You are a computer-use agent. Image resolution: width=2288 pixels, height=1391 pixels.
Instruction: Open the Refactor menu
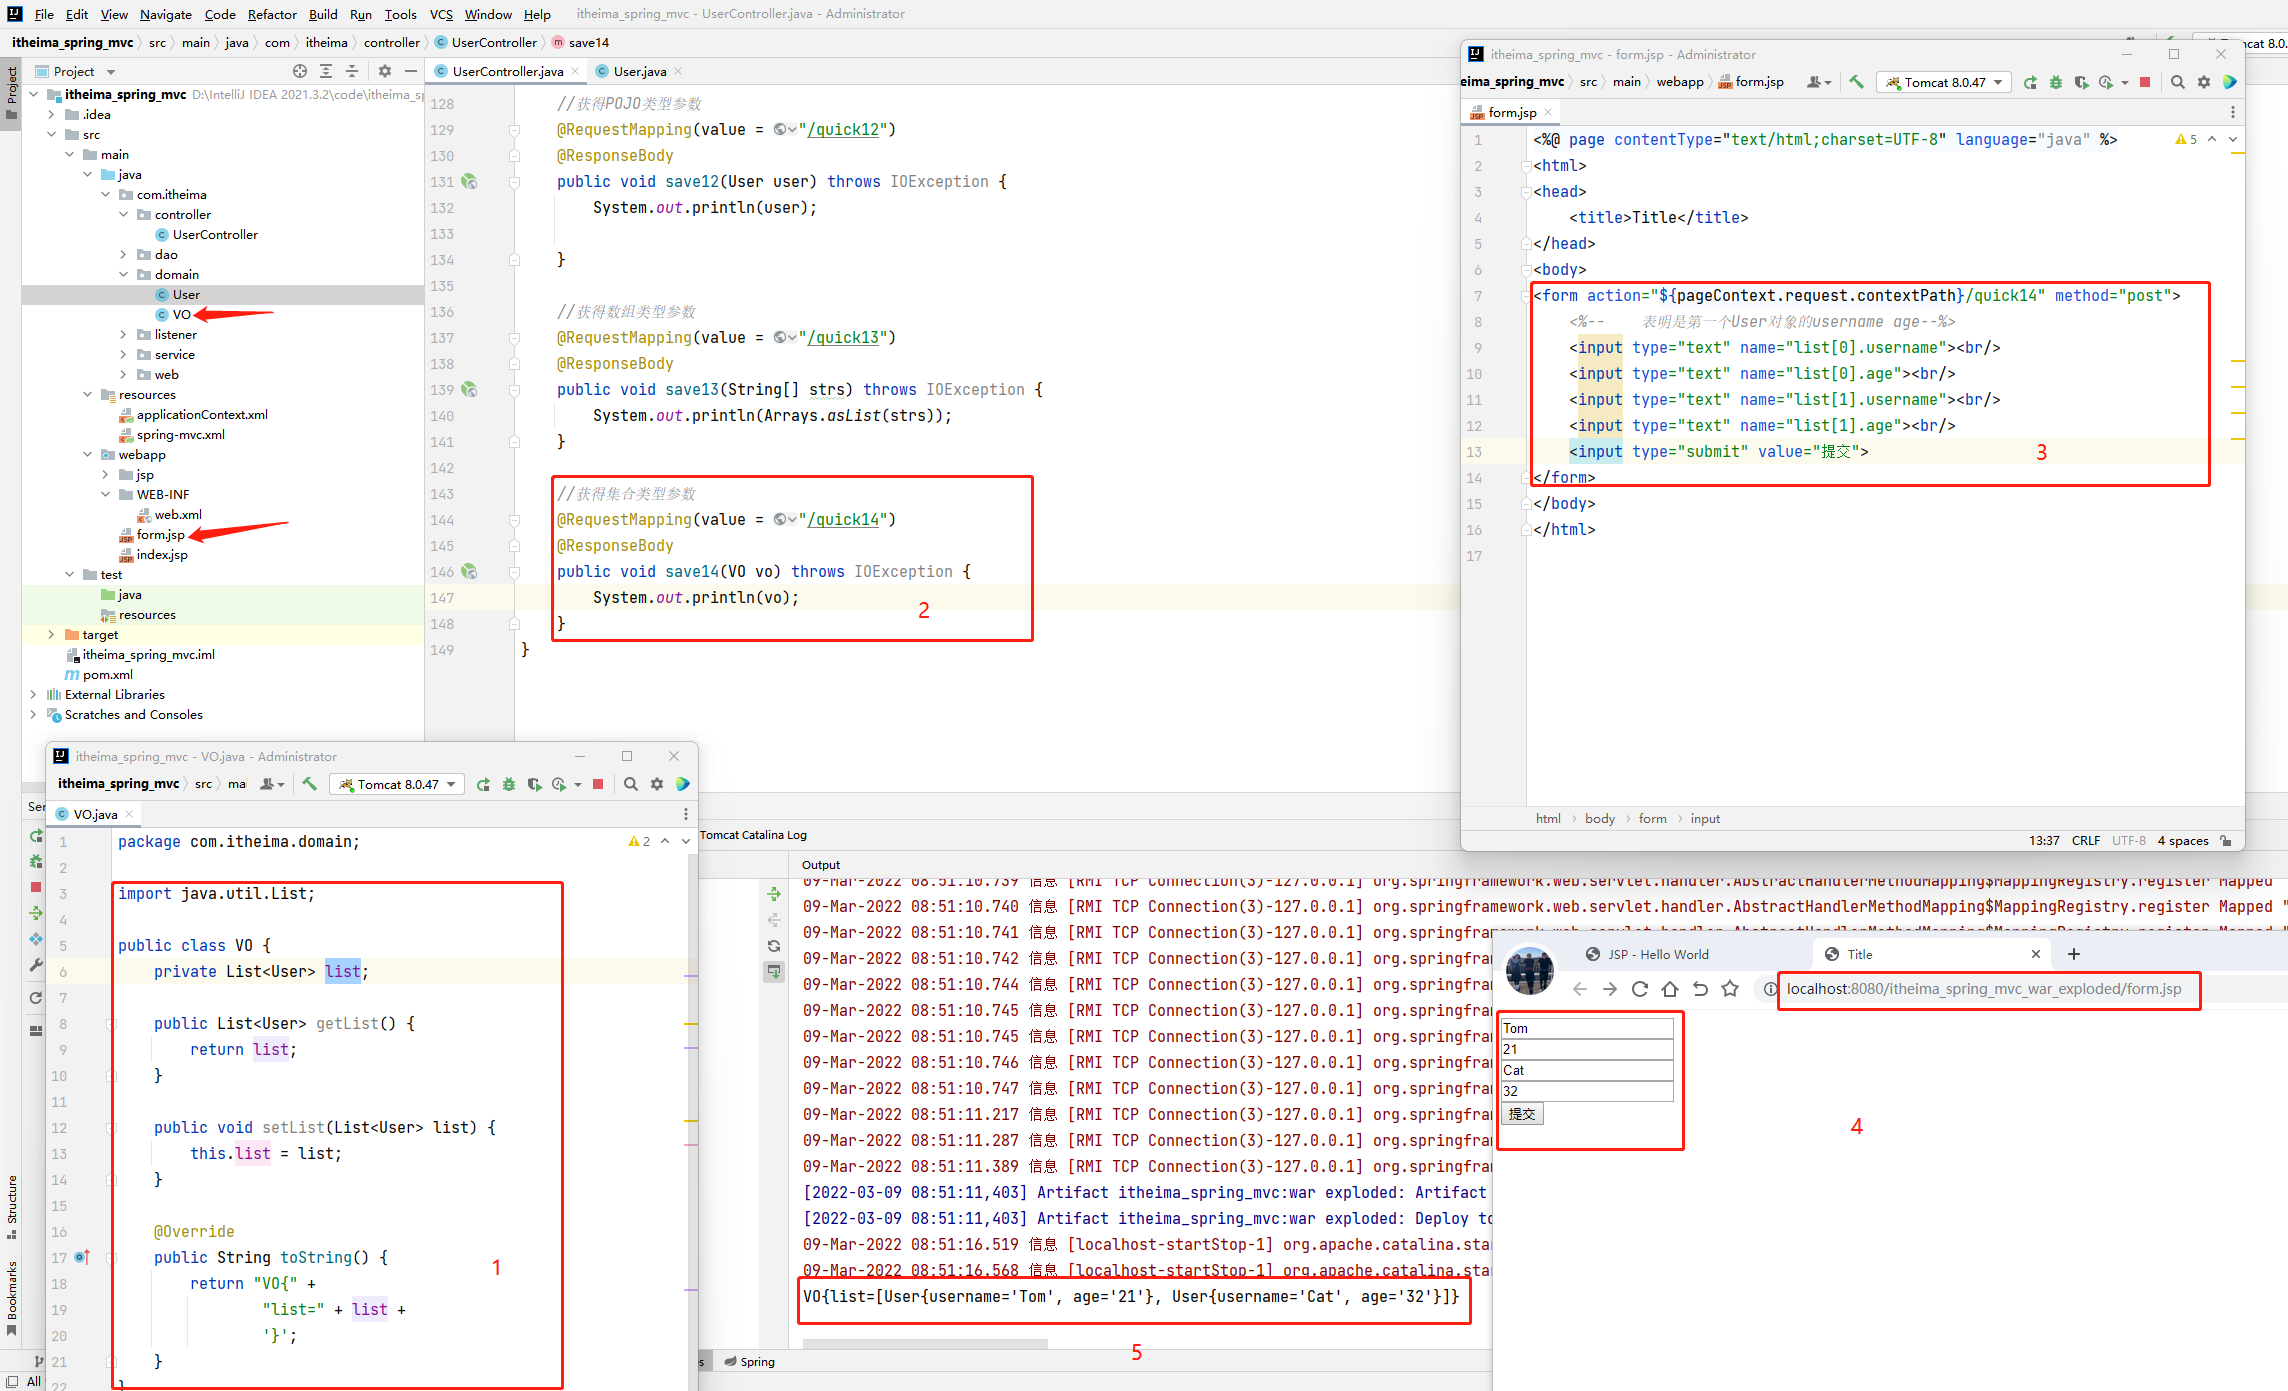click(x=272, y=14)
